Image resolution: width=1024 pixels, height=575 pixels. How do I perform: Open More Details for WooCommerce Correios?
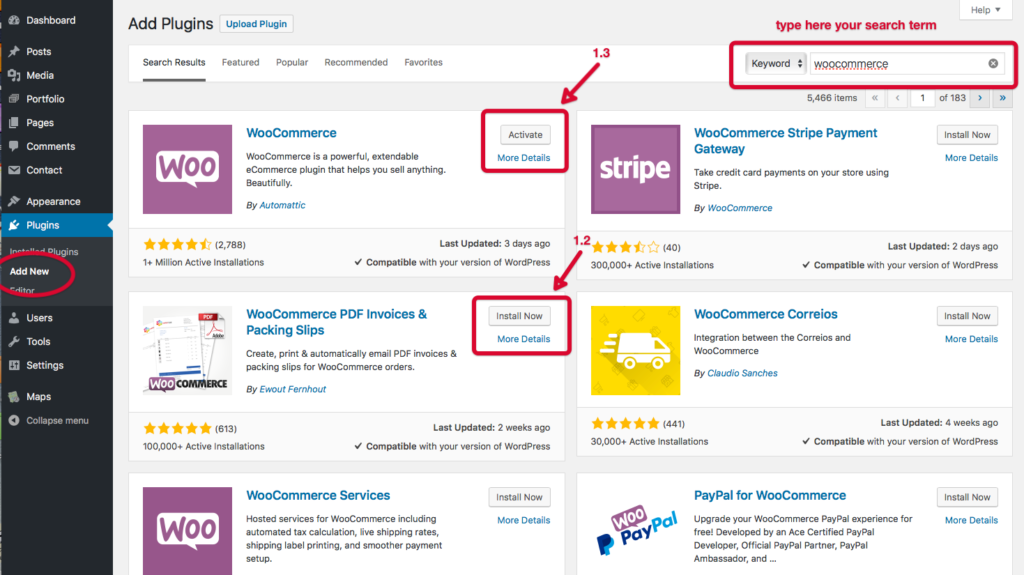coord(971,339)
